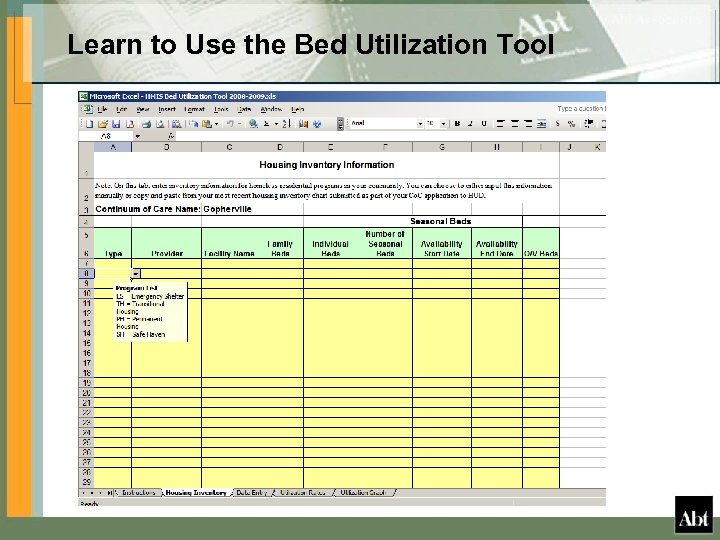Click the Merge and Center icon
Viewport: 720px width, 540px height.
(x=542, y=124)
